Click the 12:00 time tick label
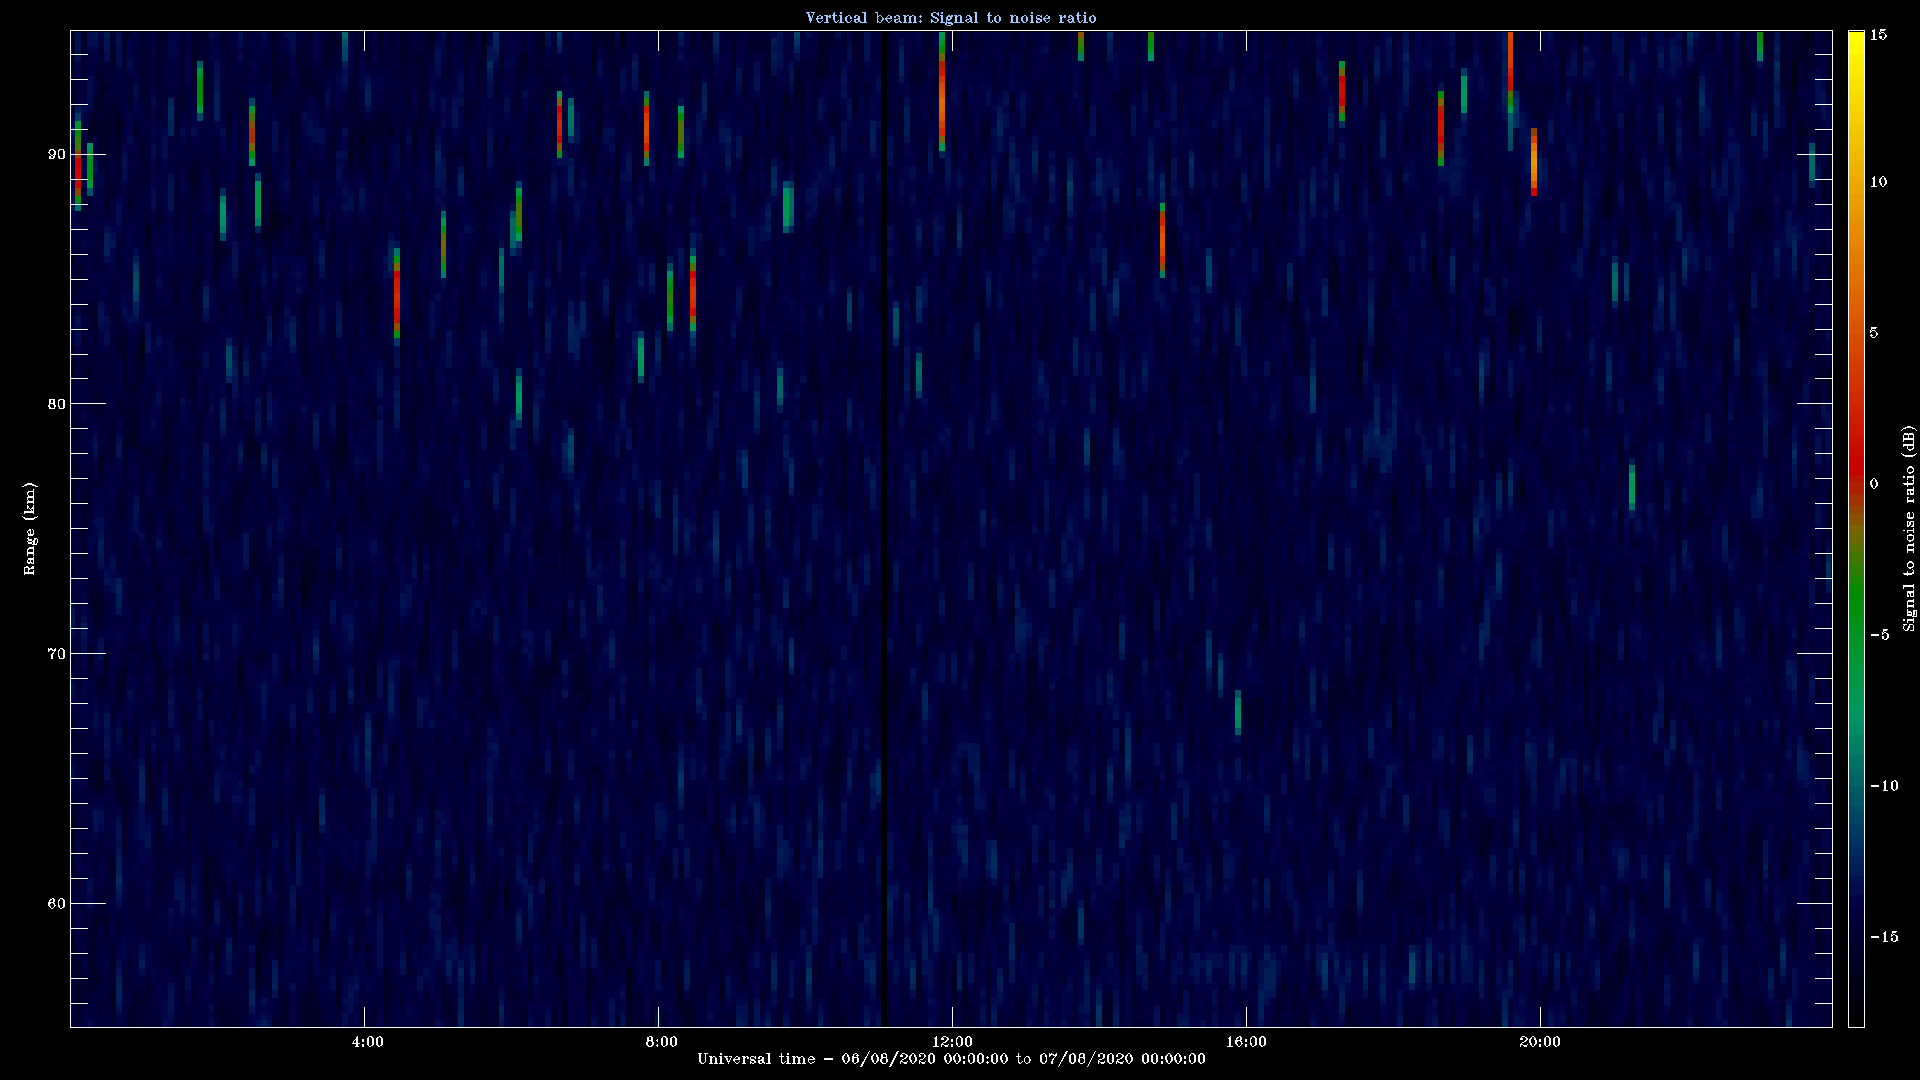1920x1080 pixels. pyautogui.click(x=952, y=1042)
